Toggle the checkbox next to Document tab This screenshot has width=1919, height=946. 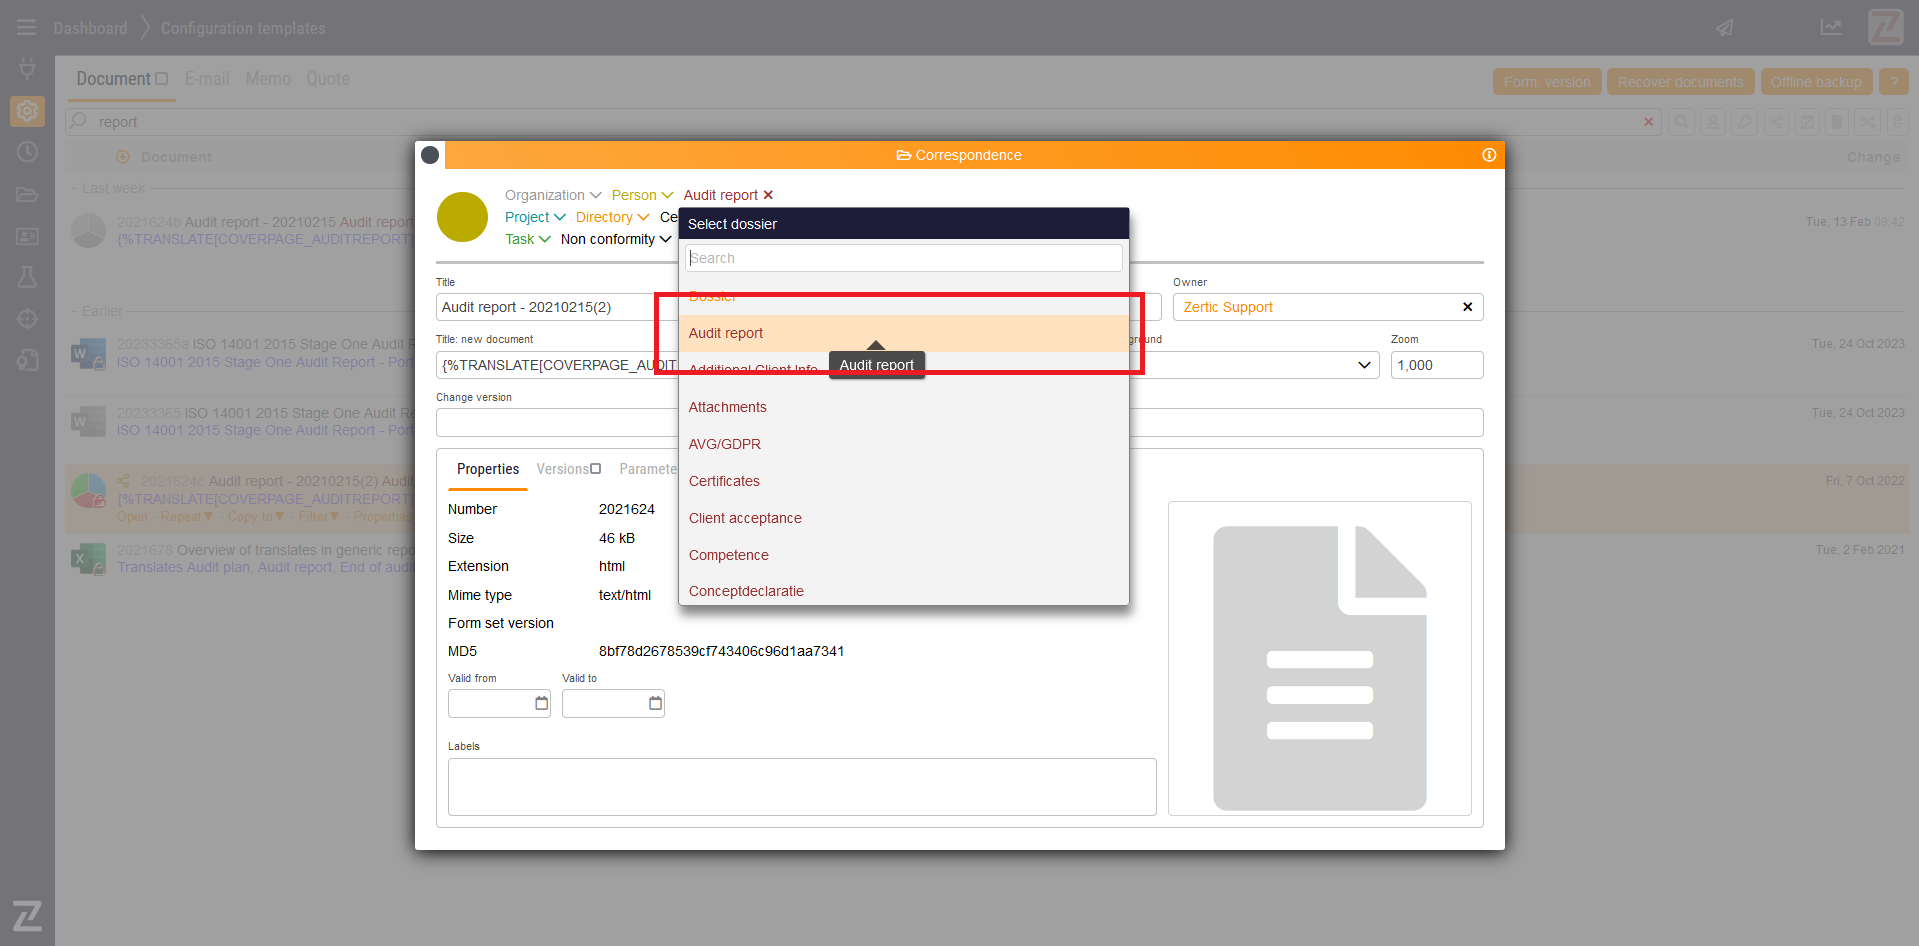162,79
